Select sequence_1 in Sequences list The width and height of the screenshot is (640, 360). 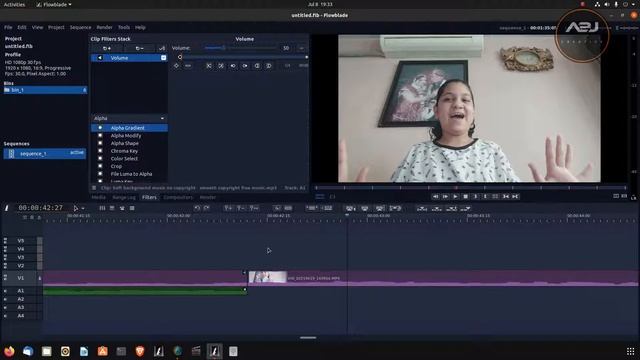point(45,153)
